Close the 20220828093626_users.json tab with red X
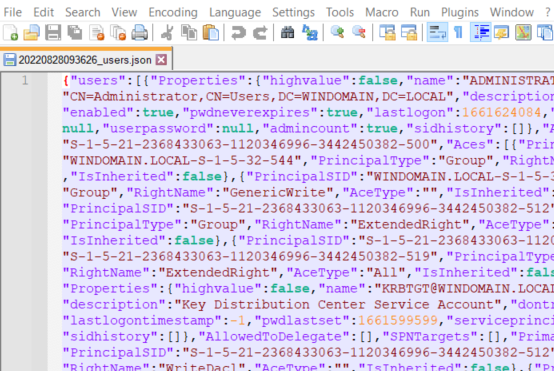The image size is (554, 371). point(161,60)
